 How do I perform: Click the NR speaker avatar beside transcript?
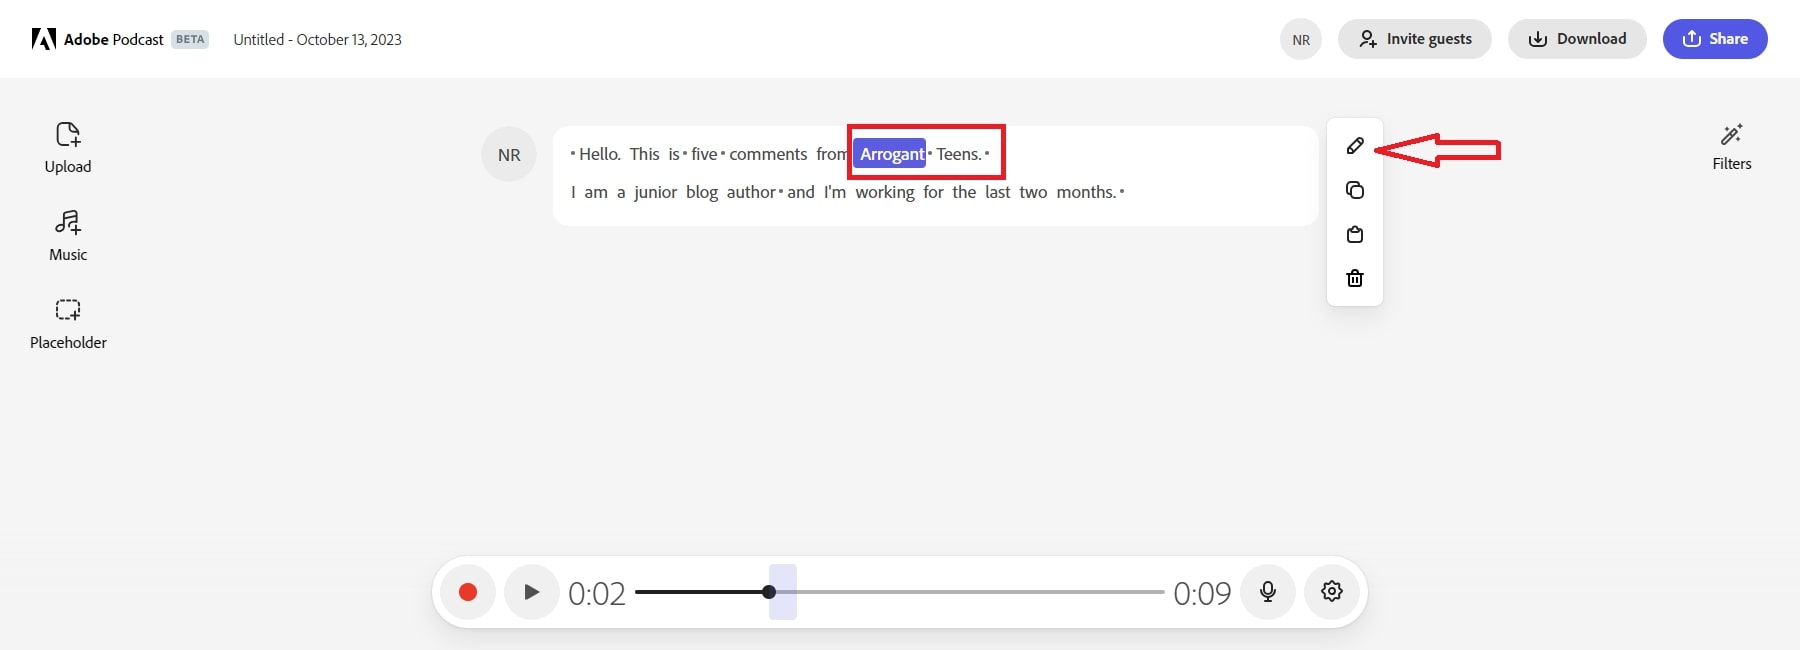click(509, 155)
